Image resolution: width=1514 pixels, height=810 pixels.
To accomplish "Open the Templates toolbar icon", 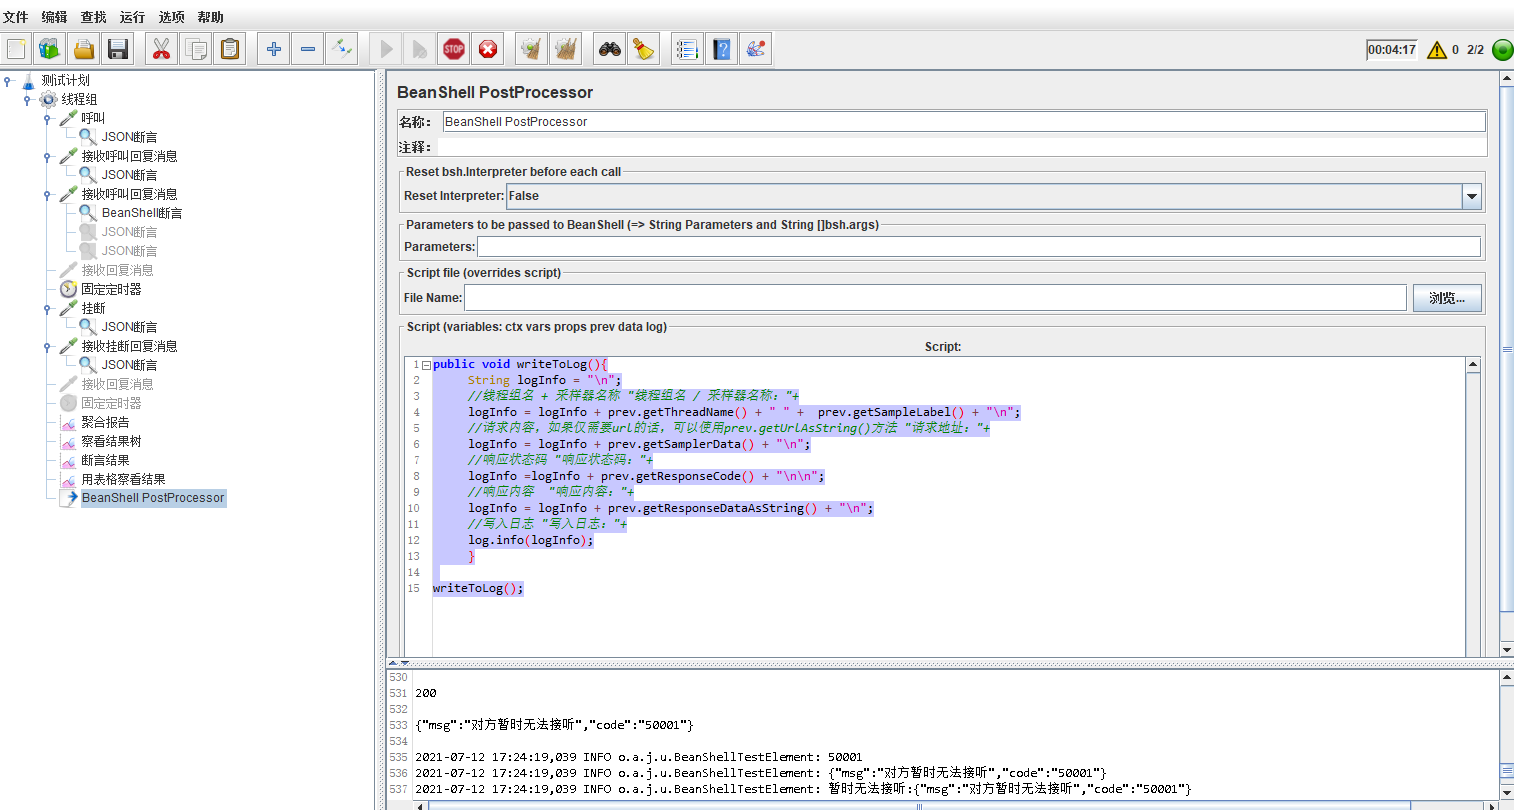I will [x=50, y=49].
